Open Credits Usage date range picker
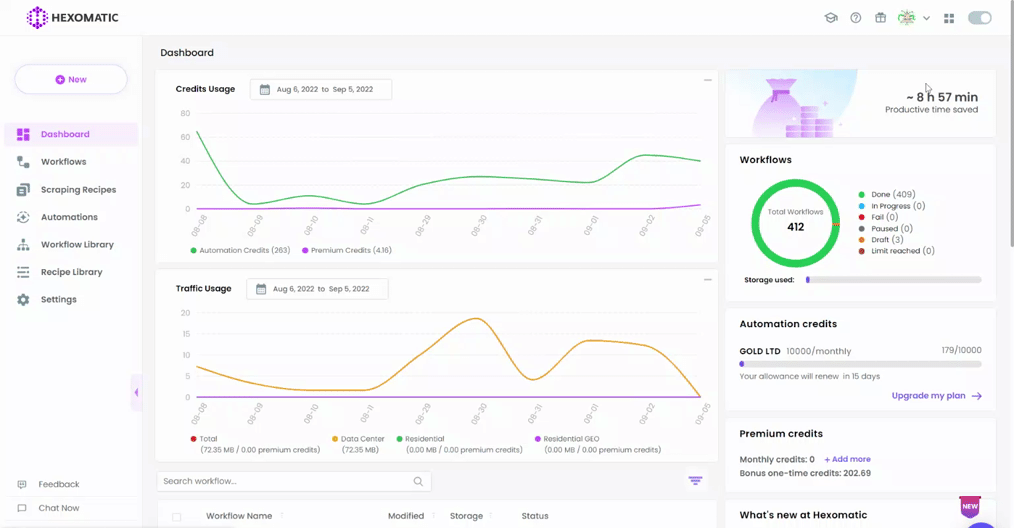Screen dimensions: 1014x528 (x=321, y=89)
